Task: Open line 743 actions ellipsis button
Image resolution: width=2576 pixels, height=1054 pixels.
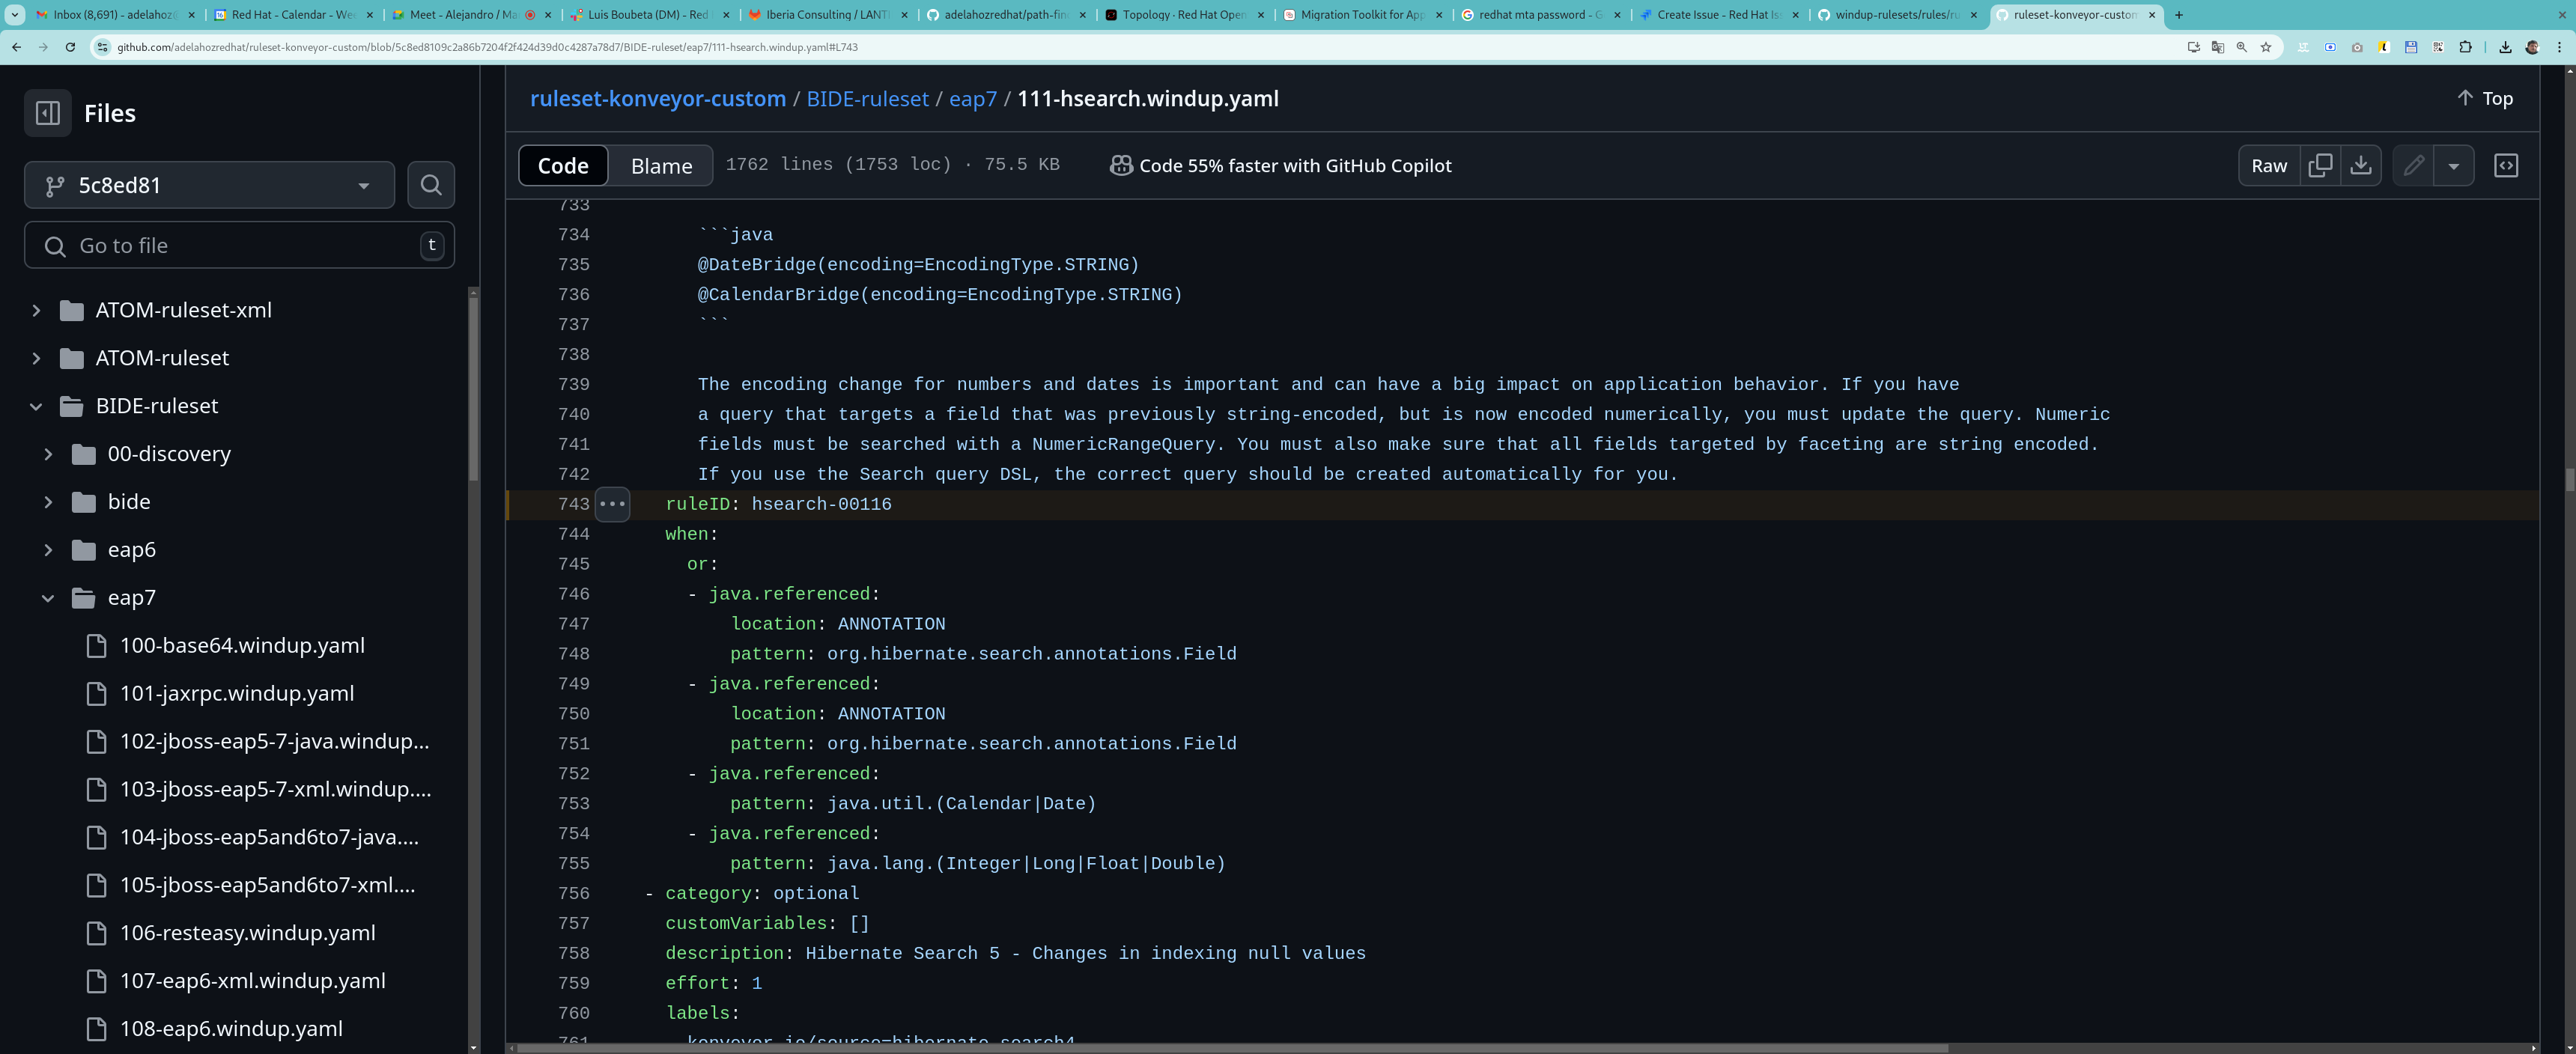Action: 612,504
